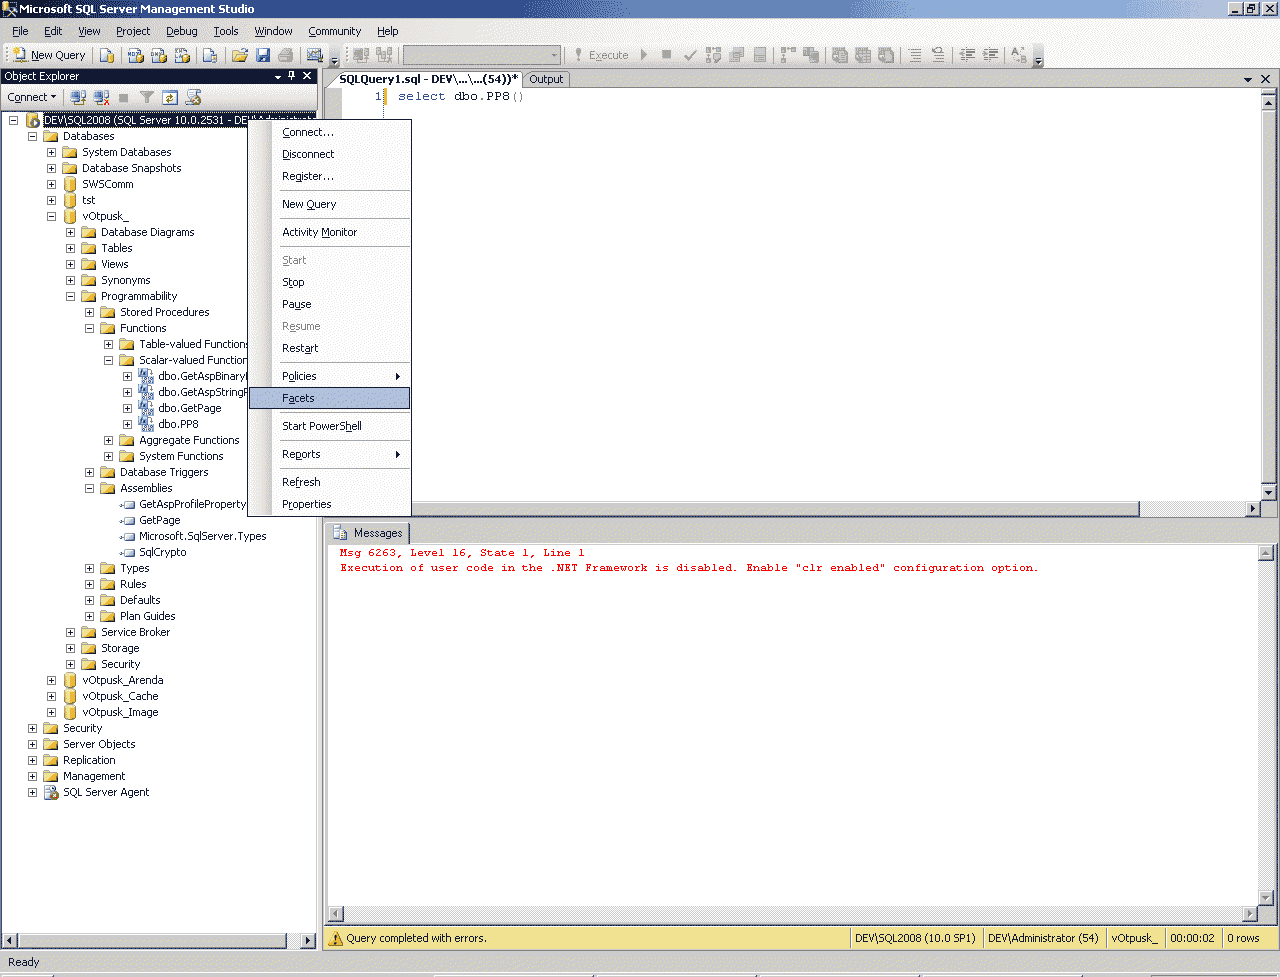Expand the vOtpusk_Cache database node
The height and width of the screenshot is (977, 1280).
51,696
